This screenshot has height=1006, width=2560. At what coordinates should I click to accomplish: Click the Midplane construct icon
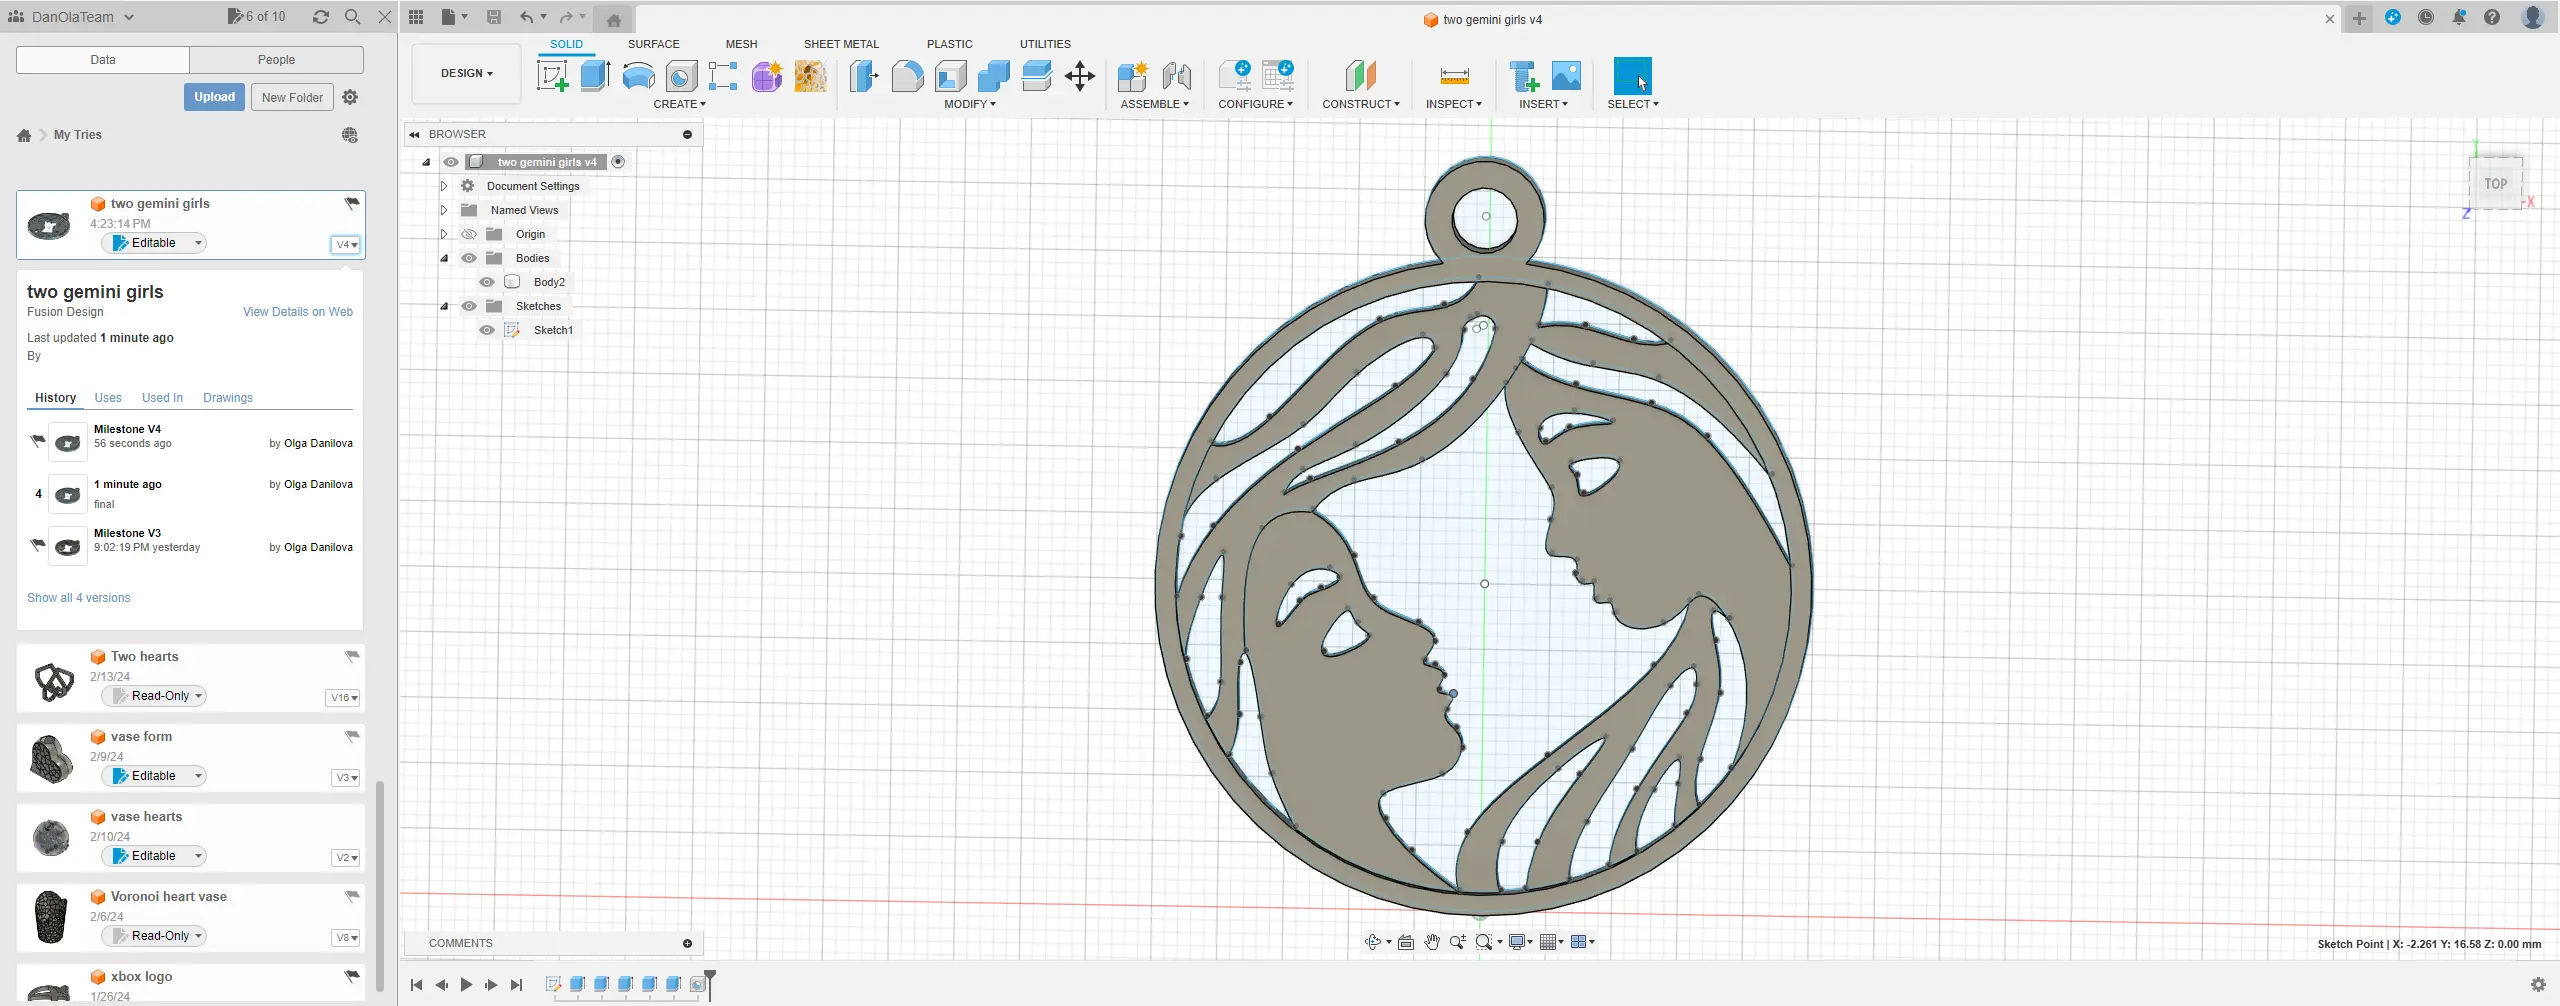tap(1361, 76)
